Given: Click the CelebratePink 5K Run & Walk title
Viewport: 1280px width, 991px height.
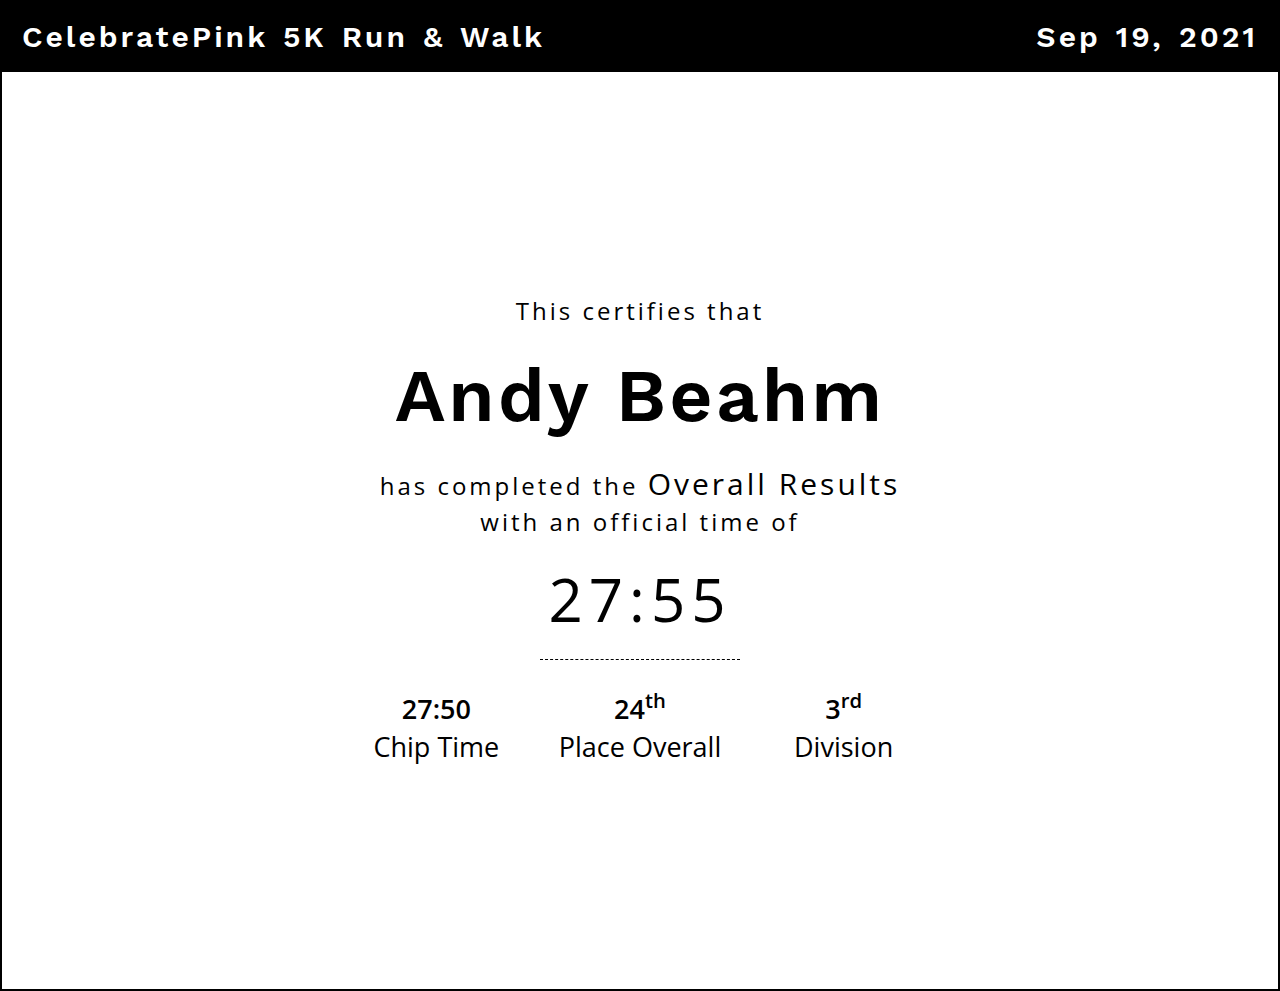Looking at the screenshot, I should point(282,38).
